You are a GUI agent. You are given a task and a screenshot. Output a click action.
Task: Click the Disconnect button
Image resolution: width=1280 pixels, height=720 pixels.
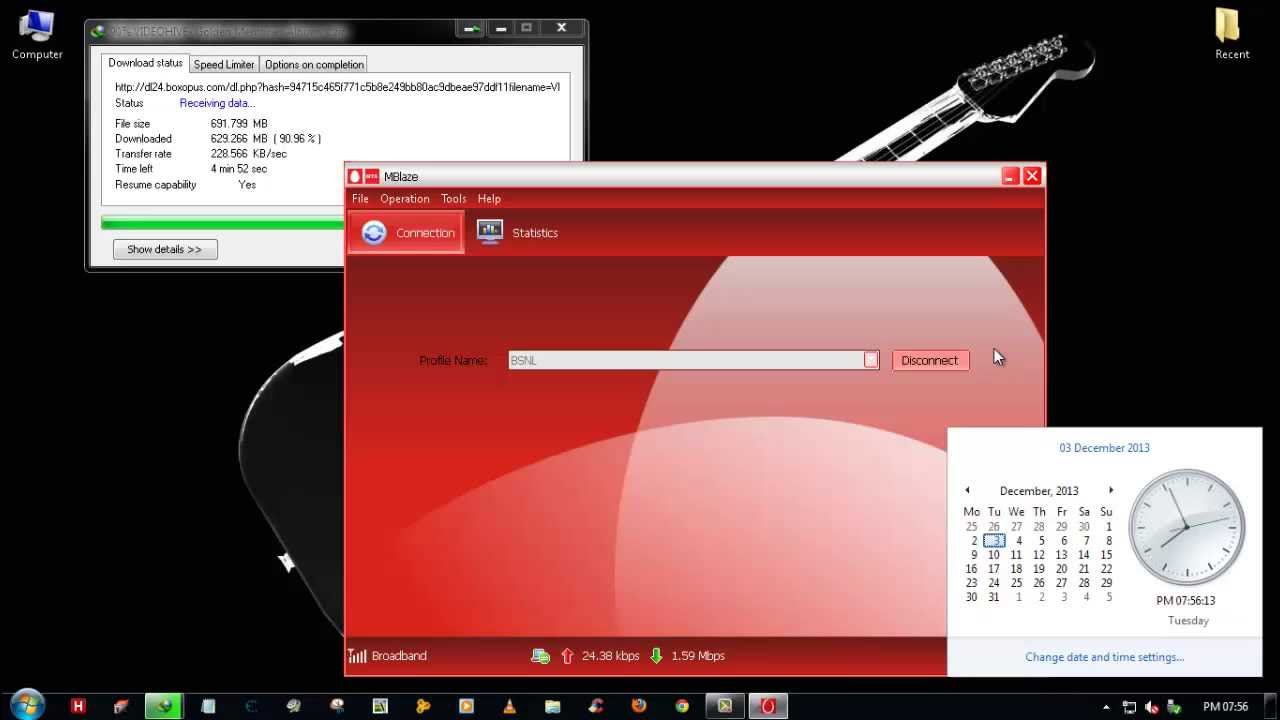point(930,360)
